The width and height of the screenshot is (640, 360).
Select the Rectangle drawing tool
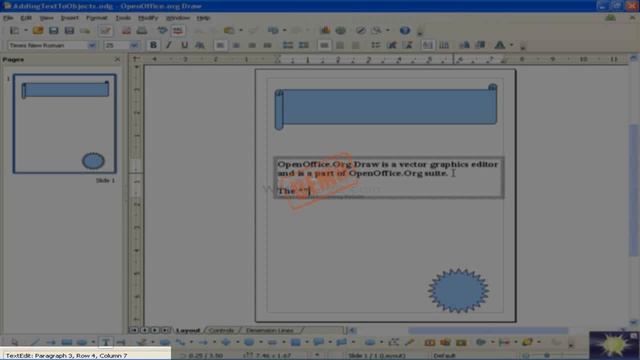67,342
